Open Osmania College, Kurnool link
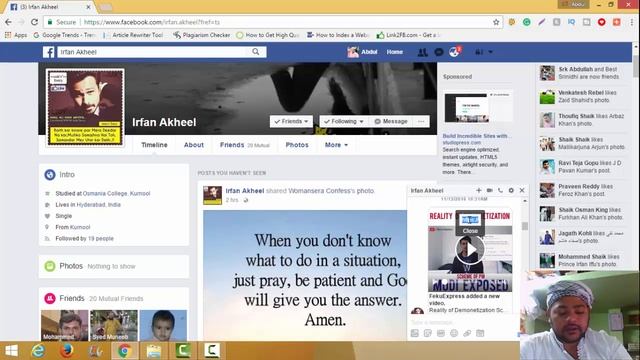This screenshot has width=640, height=360. (x=116, y=193)
